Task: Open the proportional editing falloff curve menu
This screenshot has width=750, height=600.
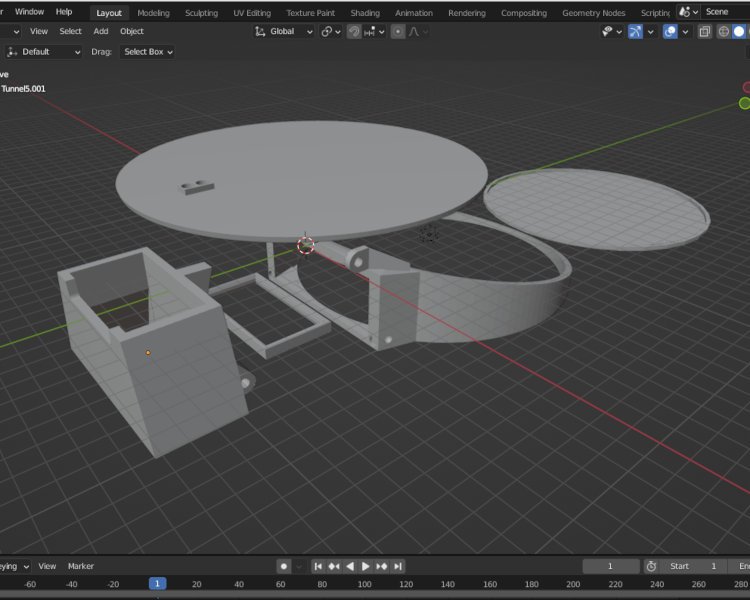Action: 418,32
